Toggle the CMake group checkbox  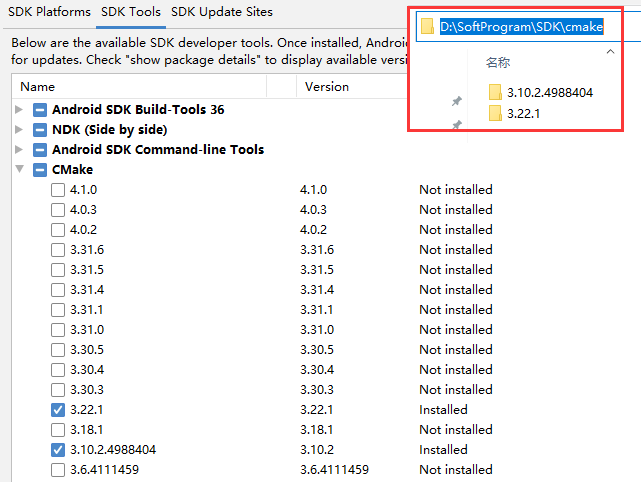click(40, 170)
